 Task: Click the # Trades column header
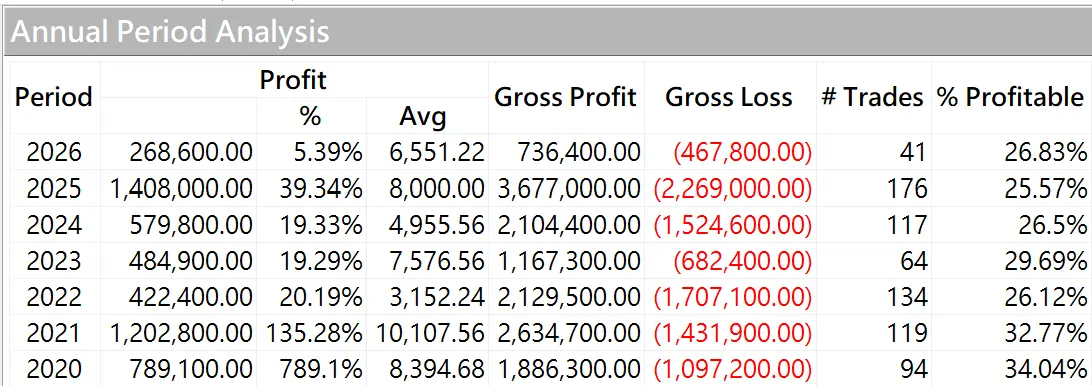click(873, 97)
